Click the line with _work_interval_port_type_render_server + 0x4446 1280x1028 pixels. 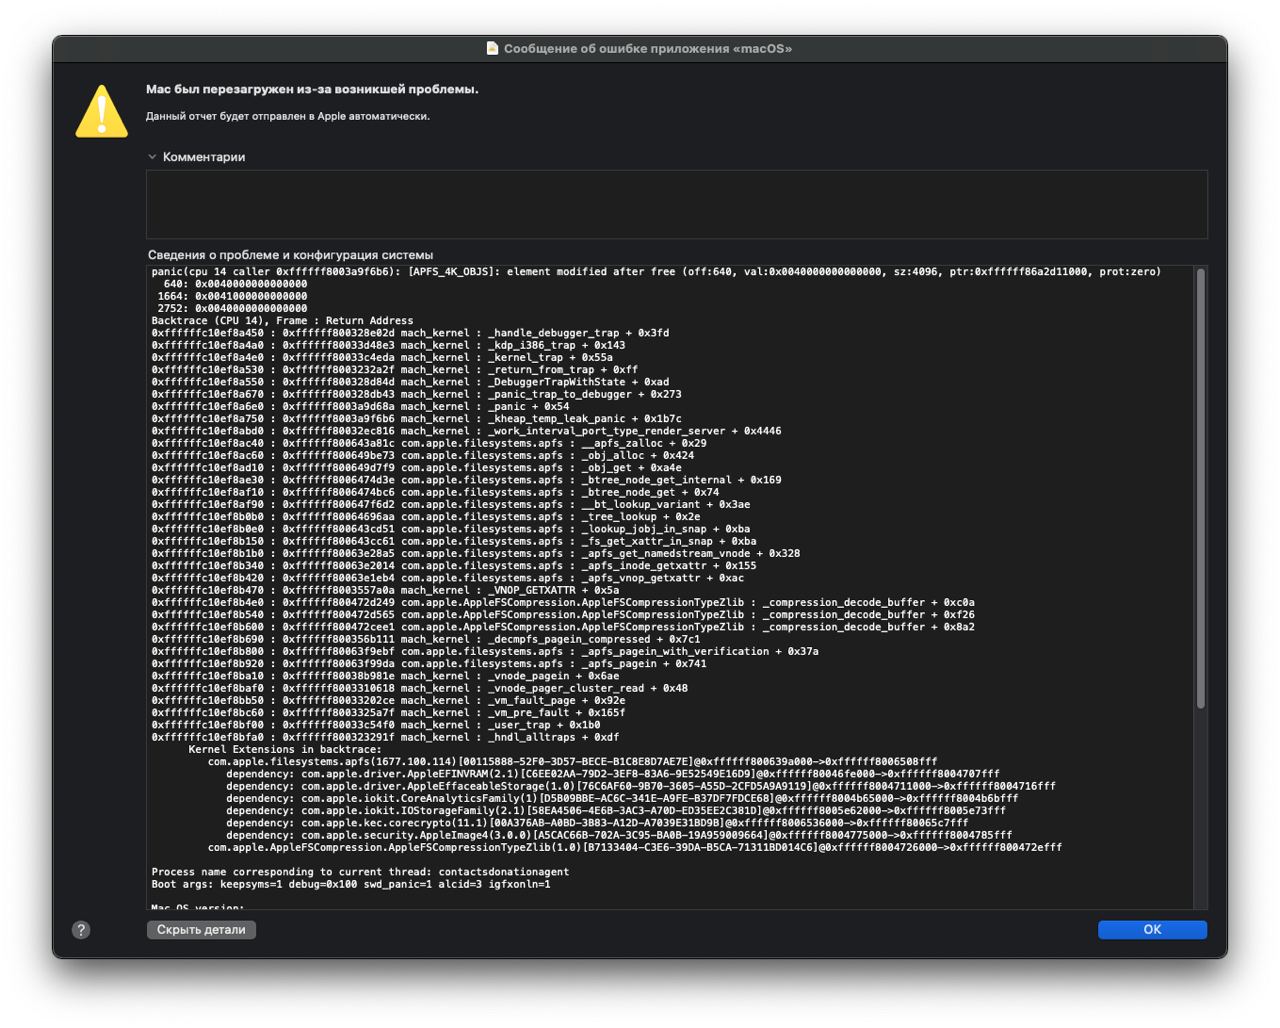pos(466,431)
